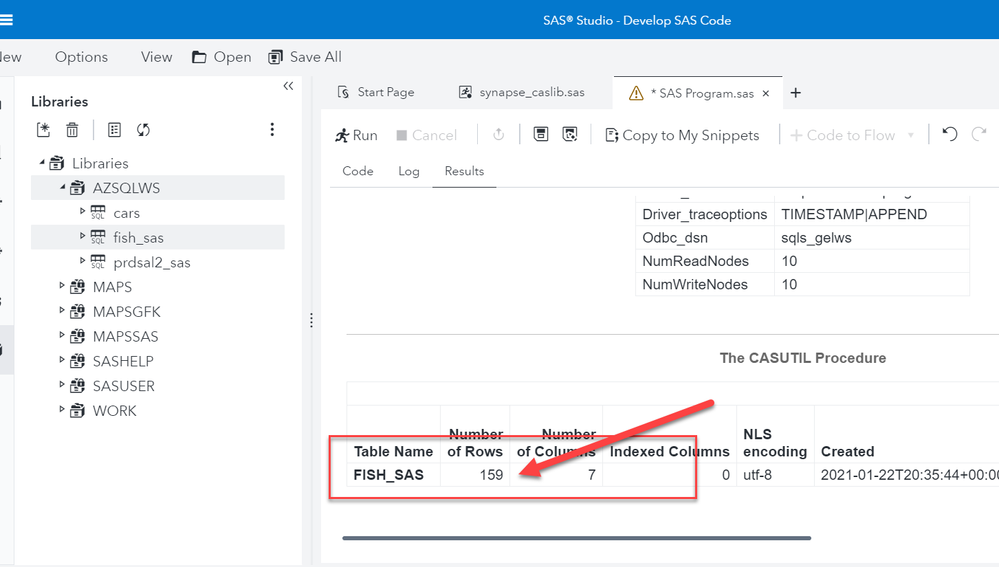Click the library properties icon
Viewport: 999px width, 567px height.
[x=114, y=130]
